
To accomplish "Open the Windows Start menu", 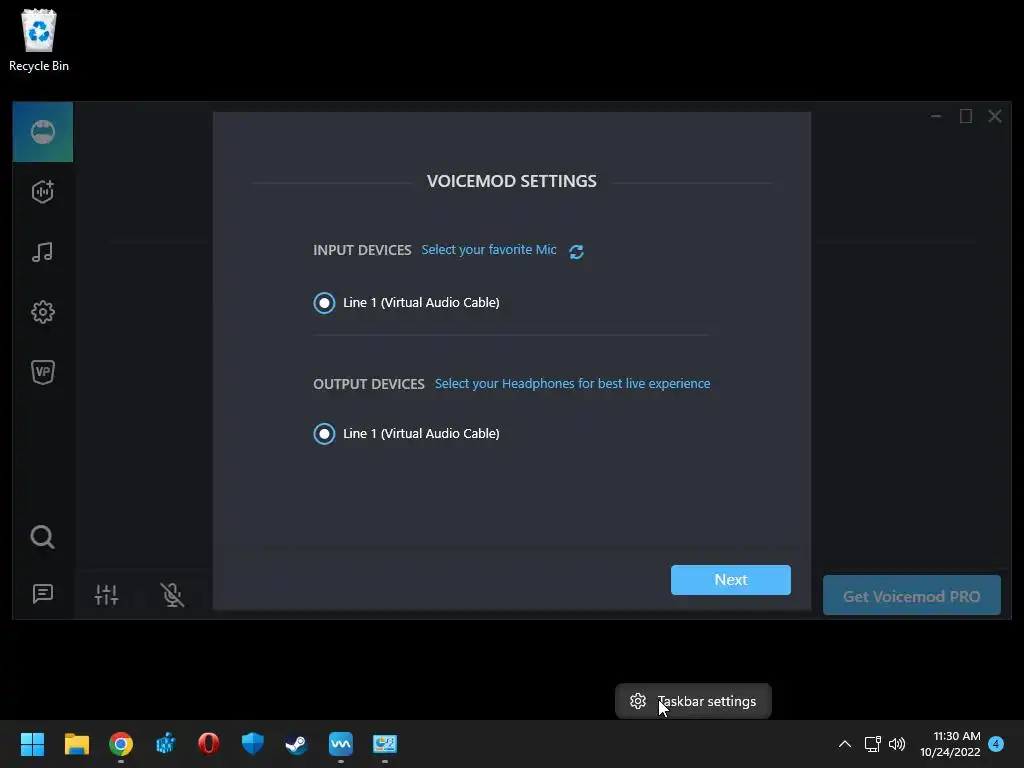I will click(33, 744).
